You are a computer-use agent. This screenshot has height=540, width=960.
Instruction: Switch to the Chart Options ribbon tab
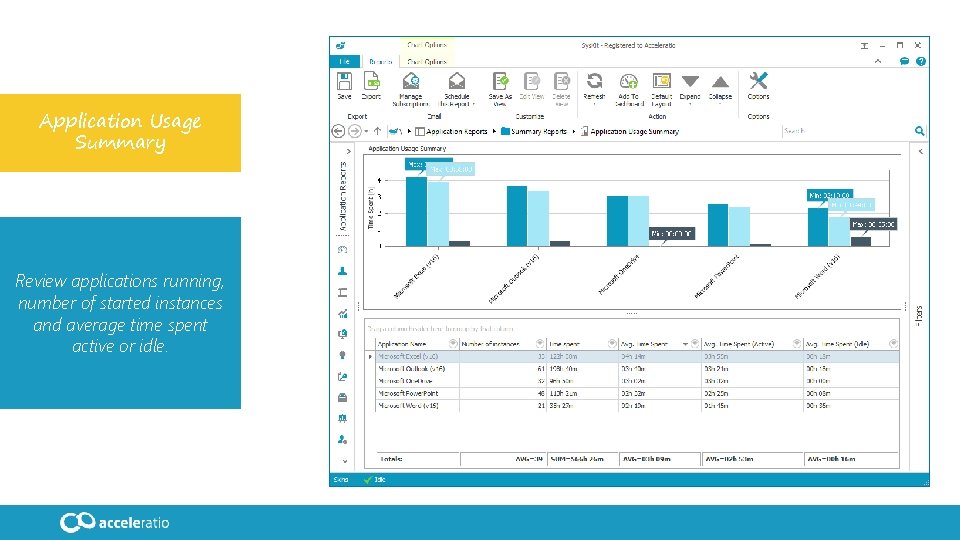tap(427, 62)
